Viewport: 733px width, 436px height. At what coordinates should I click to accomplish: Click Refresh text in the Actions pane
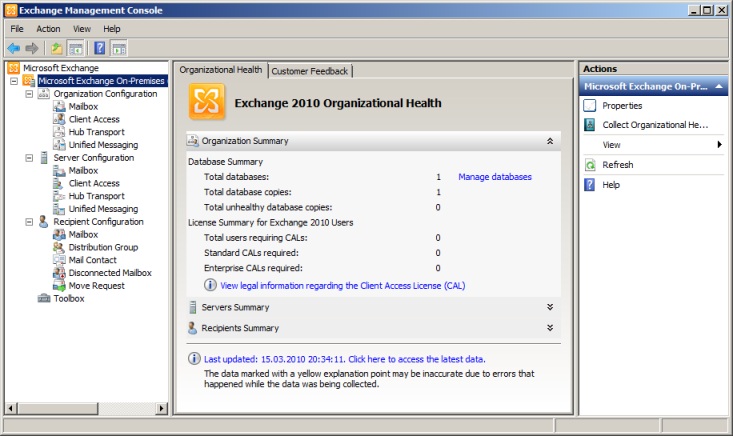[x=618, y=165]
